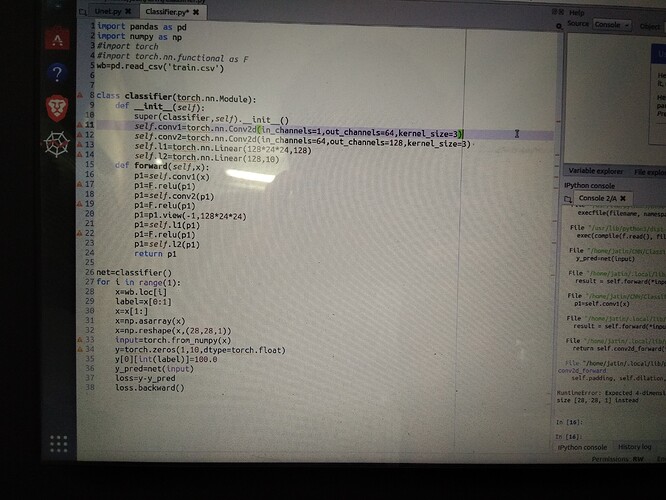Close the Classifier.py editor tab
The height and width of the screenshot is (500, 666).
pos(197,10)
